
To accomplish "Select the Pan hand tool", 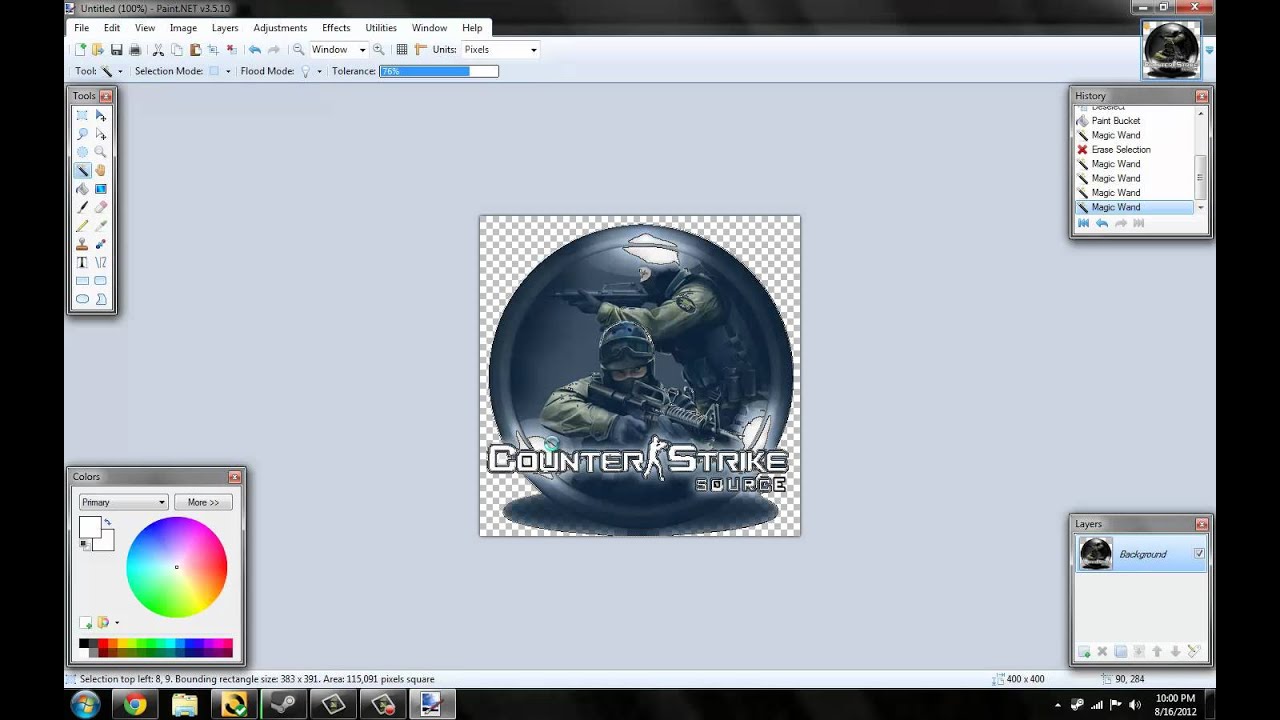I will 100,170.
